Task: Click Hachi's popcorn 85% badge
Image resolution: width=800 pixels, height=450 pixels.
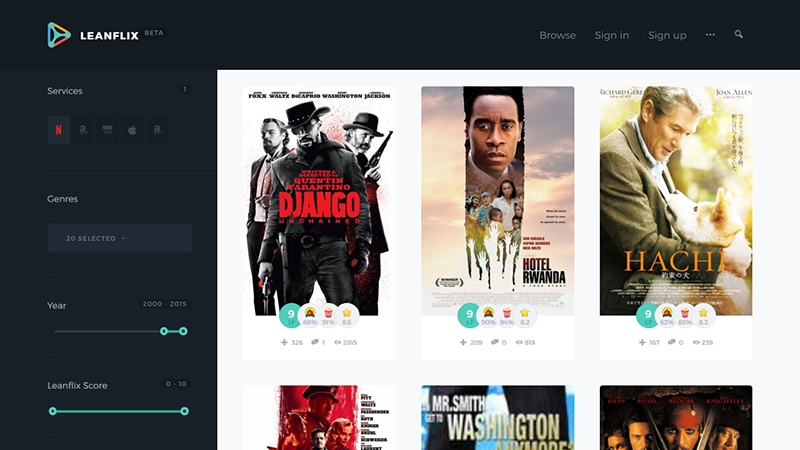Action: click(685, 316)
